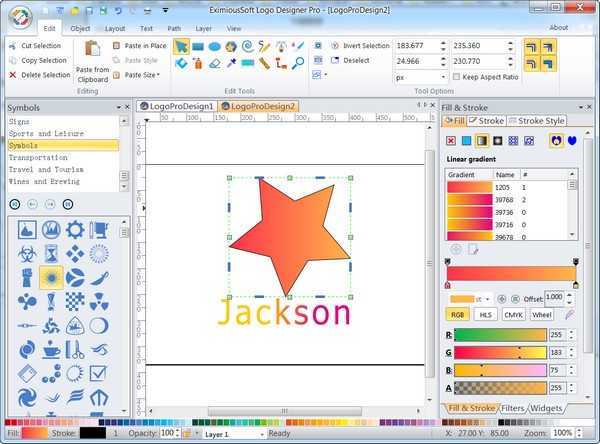Click Copy Selection
Image resolution: width=600 pixels, height=444 pixels.
click(38, 60)
